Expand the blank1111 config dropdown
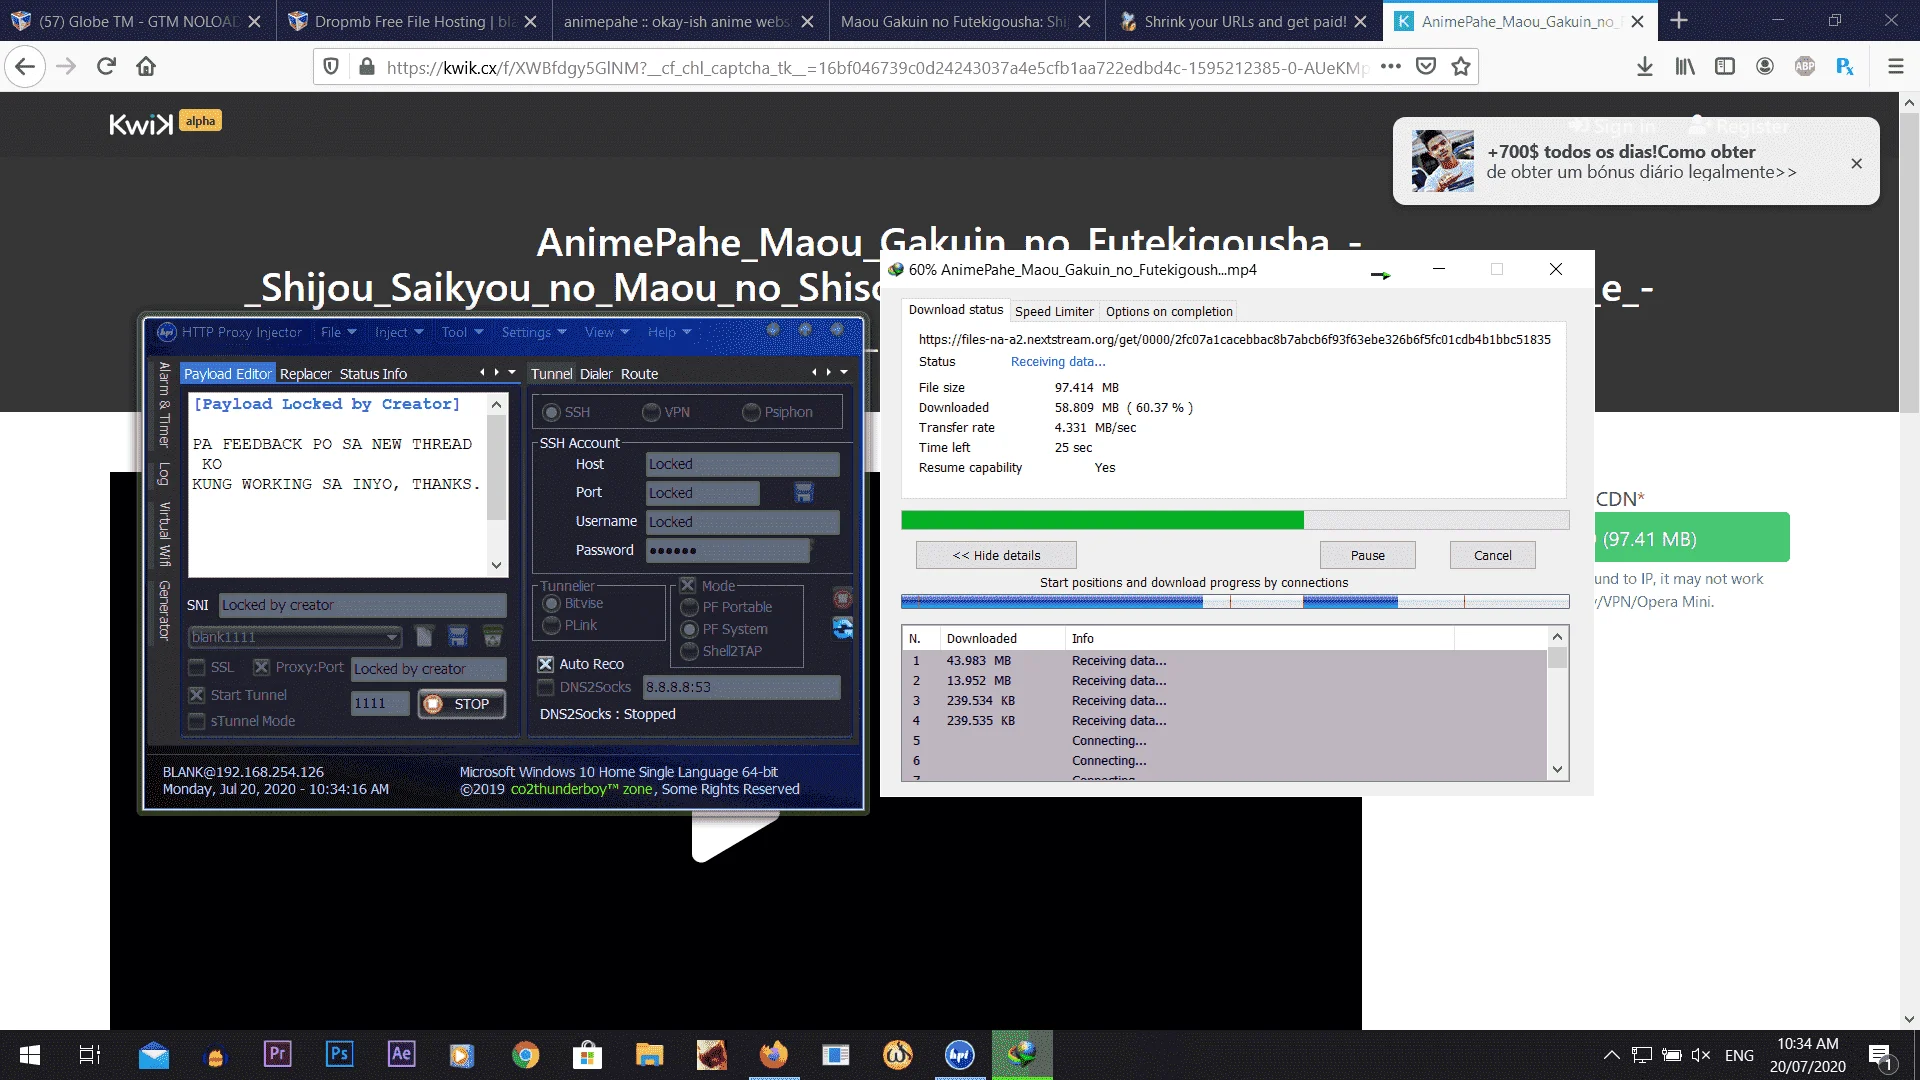This screenshot has width=1920, height=1080. click(391, 637)
